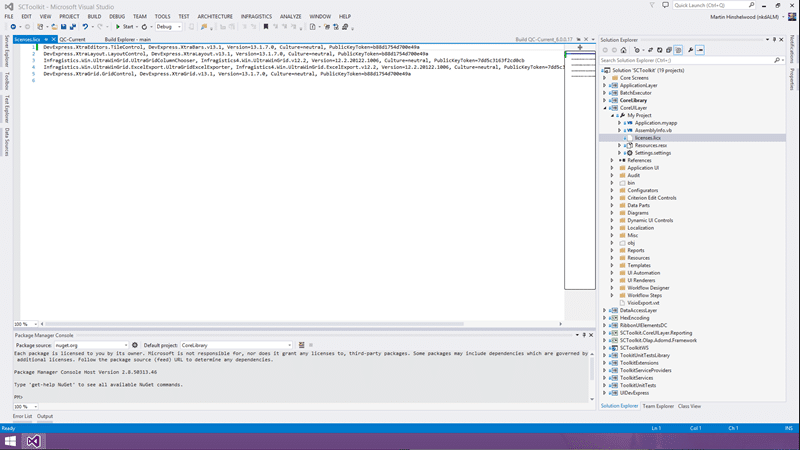Screen dimensions: 800x450
Task: Open the Debug configuration dropdown
Action: pyautogui.click(x=168, y=27)
